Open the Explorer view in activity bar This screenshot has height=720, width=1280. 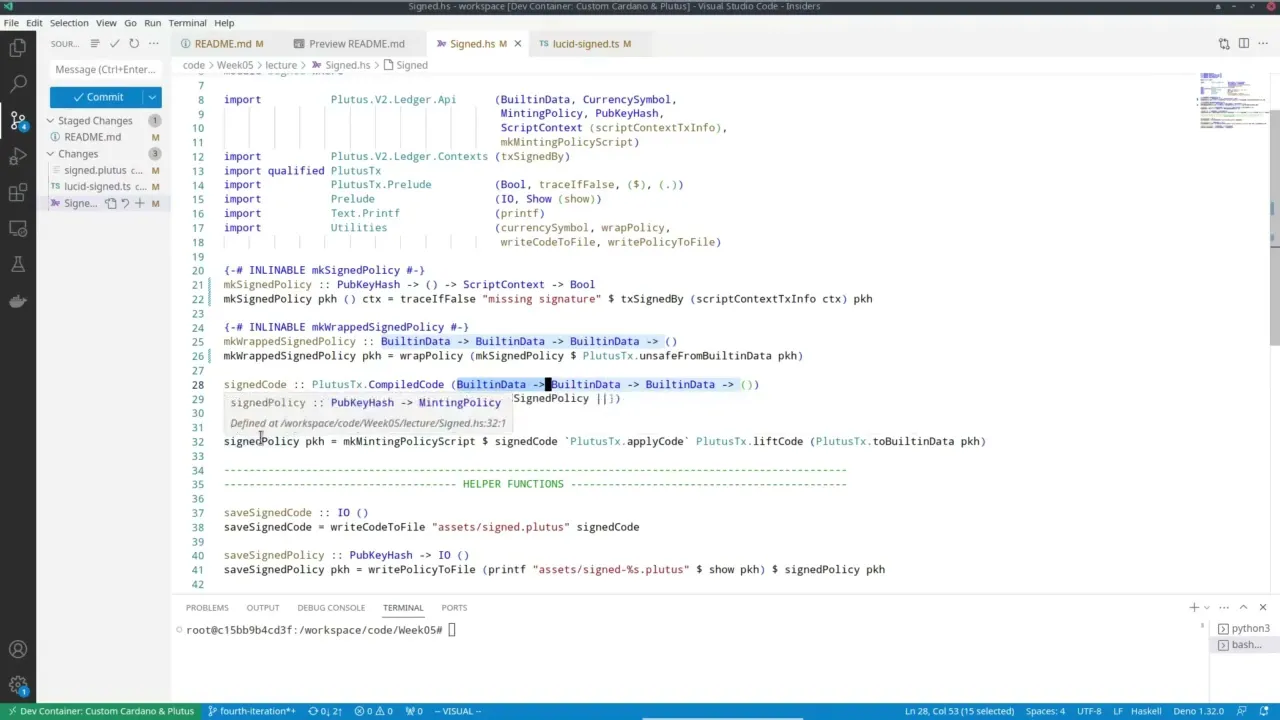(18, 48)
